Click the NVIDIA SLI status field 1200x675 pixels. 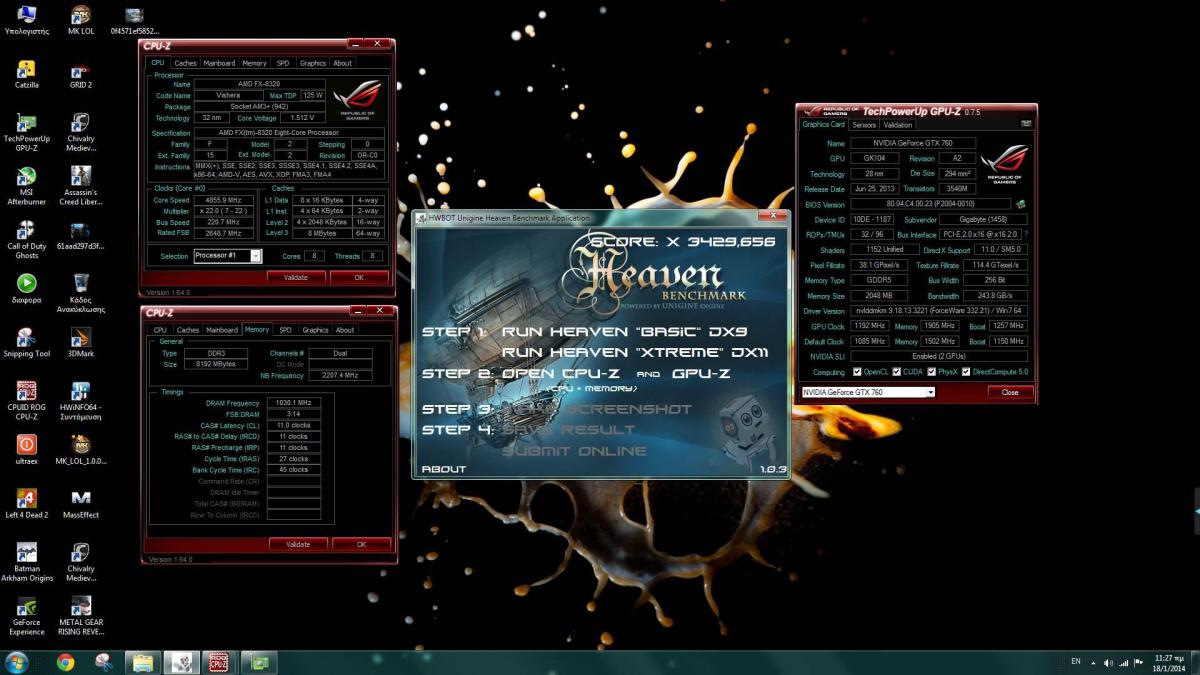pos(938,355)
